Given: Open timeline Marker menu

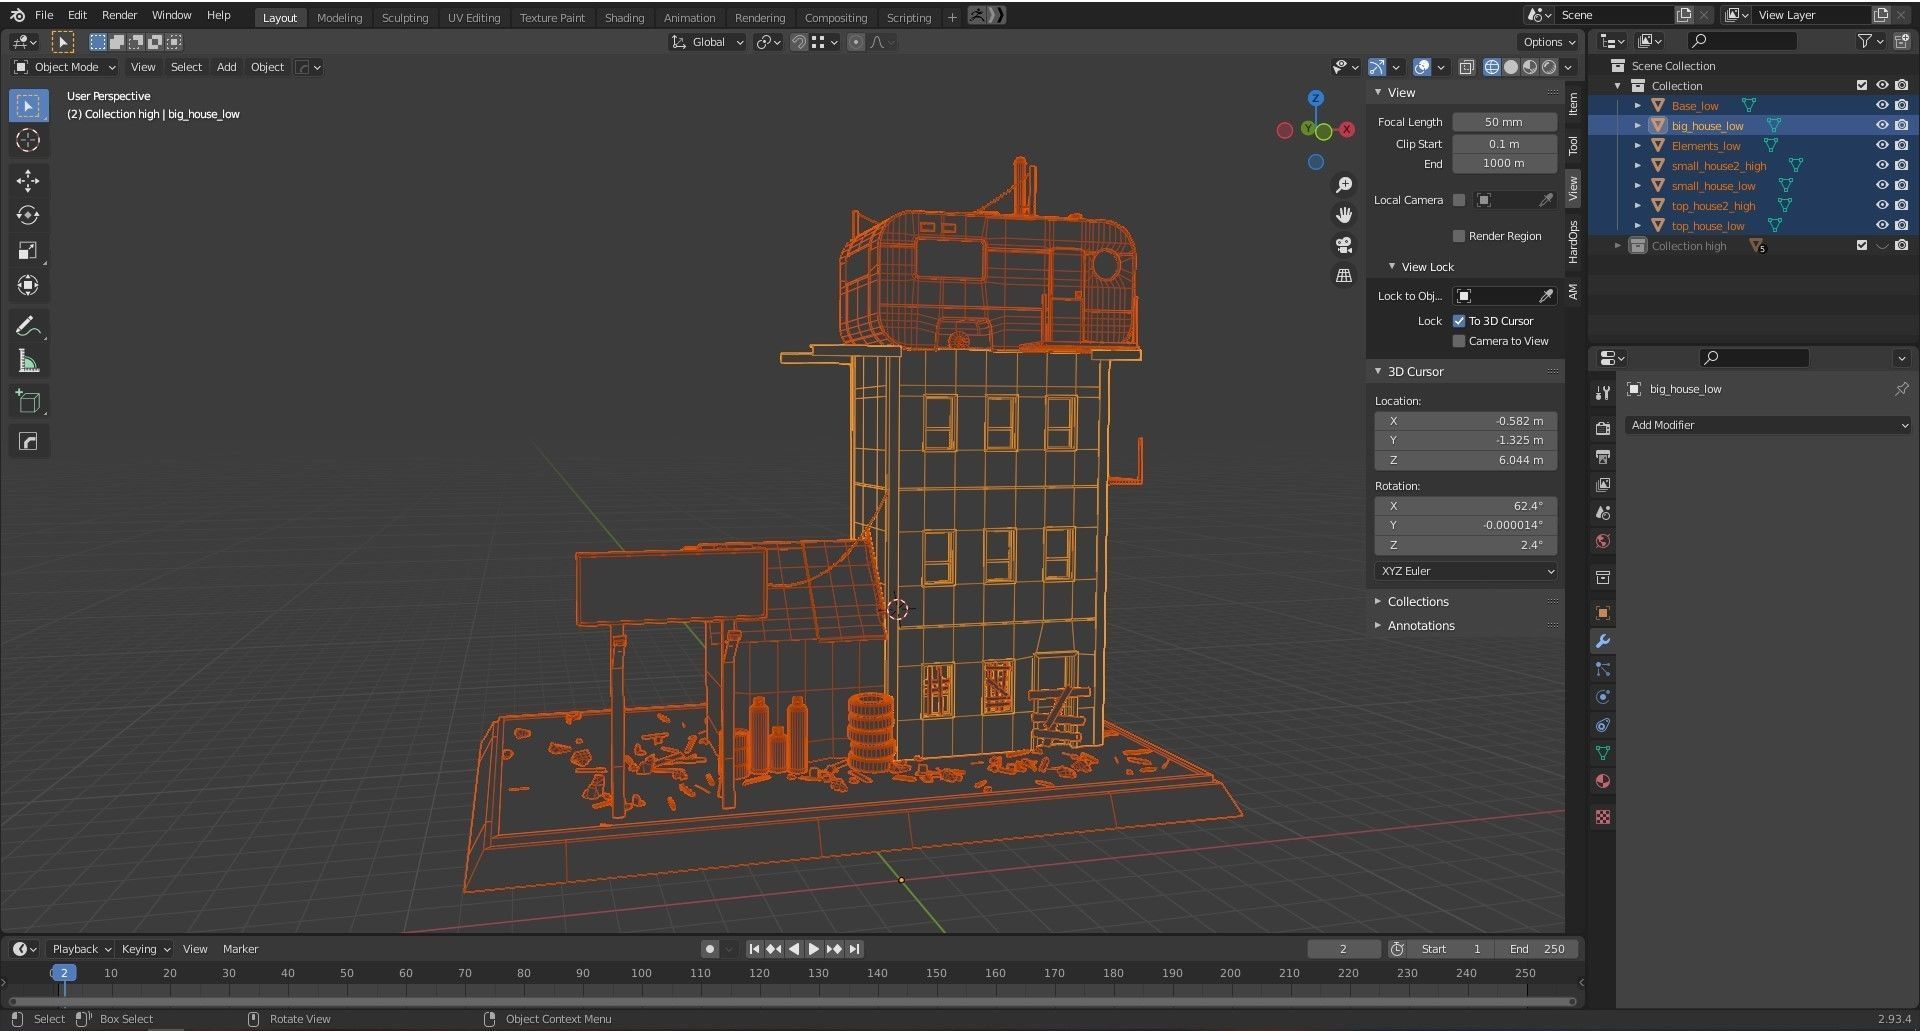Looking at the screenshot, I should pyautogui.click(x=240, y=949).
